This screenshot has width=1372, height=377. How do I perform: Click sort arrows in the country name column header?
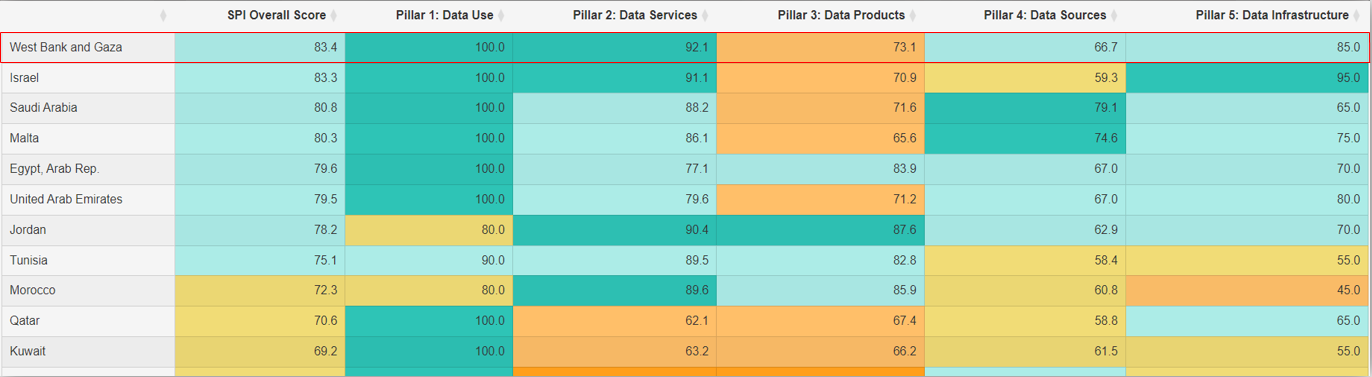tap(163, 16)
